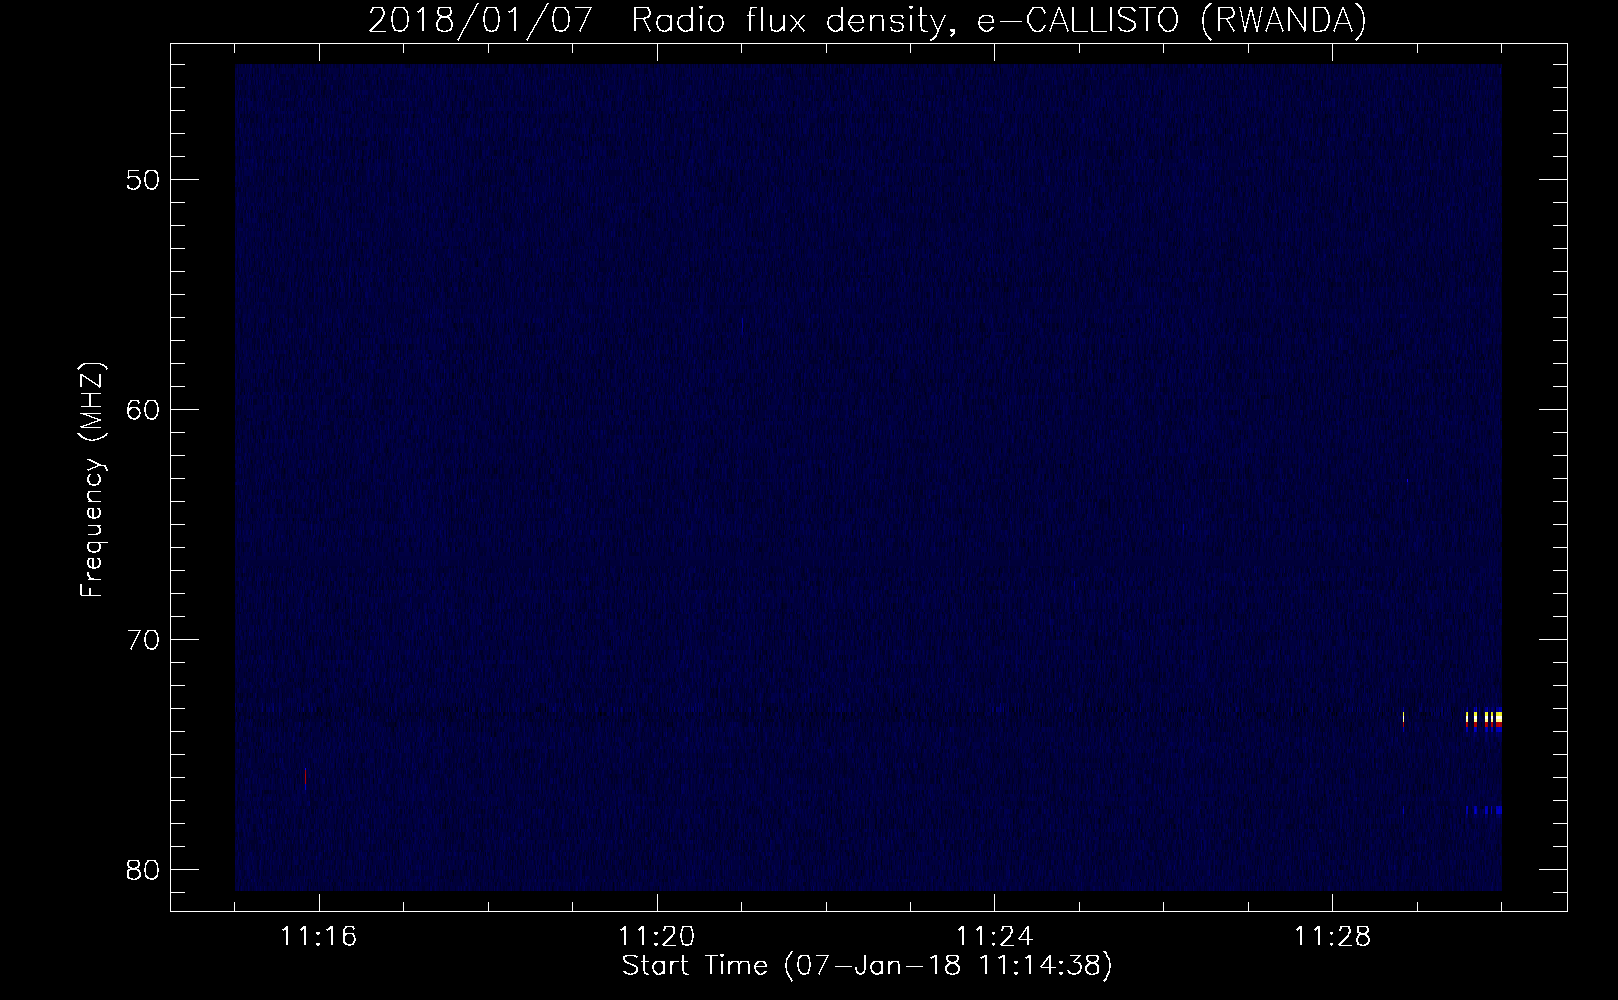
Task: Click the plot title 'Radio flux density, e-CALLISTO (RWANDA)'
Action: coord(999,21)
